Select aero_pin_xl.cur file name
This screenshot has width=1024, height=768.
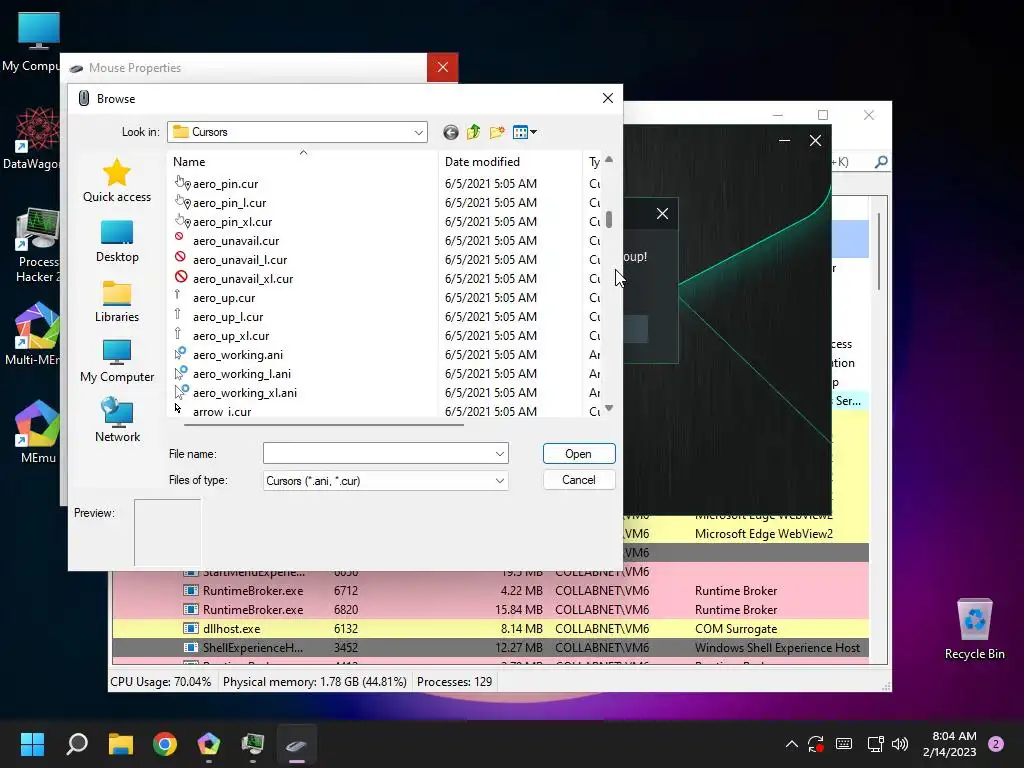click(232, 222)
